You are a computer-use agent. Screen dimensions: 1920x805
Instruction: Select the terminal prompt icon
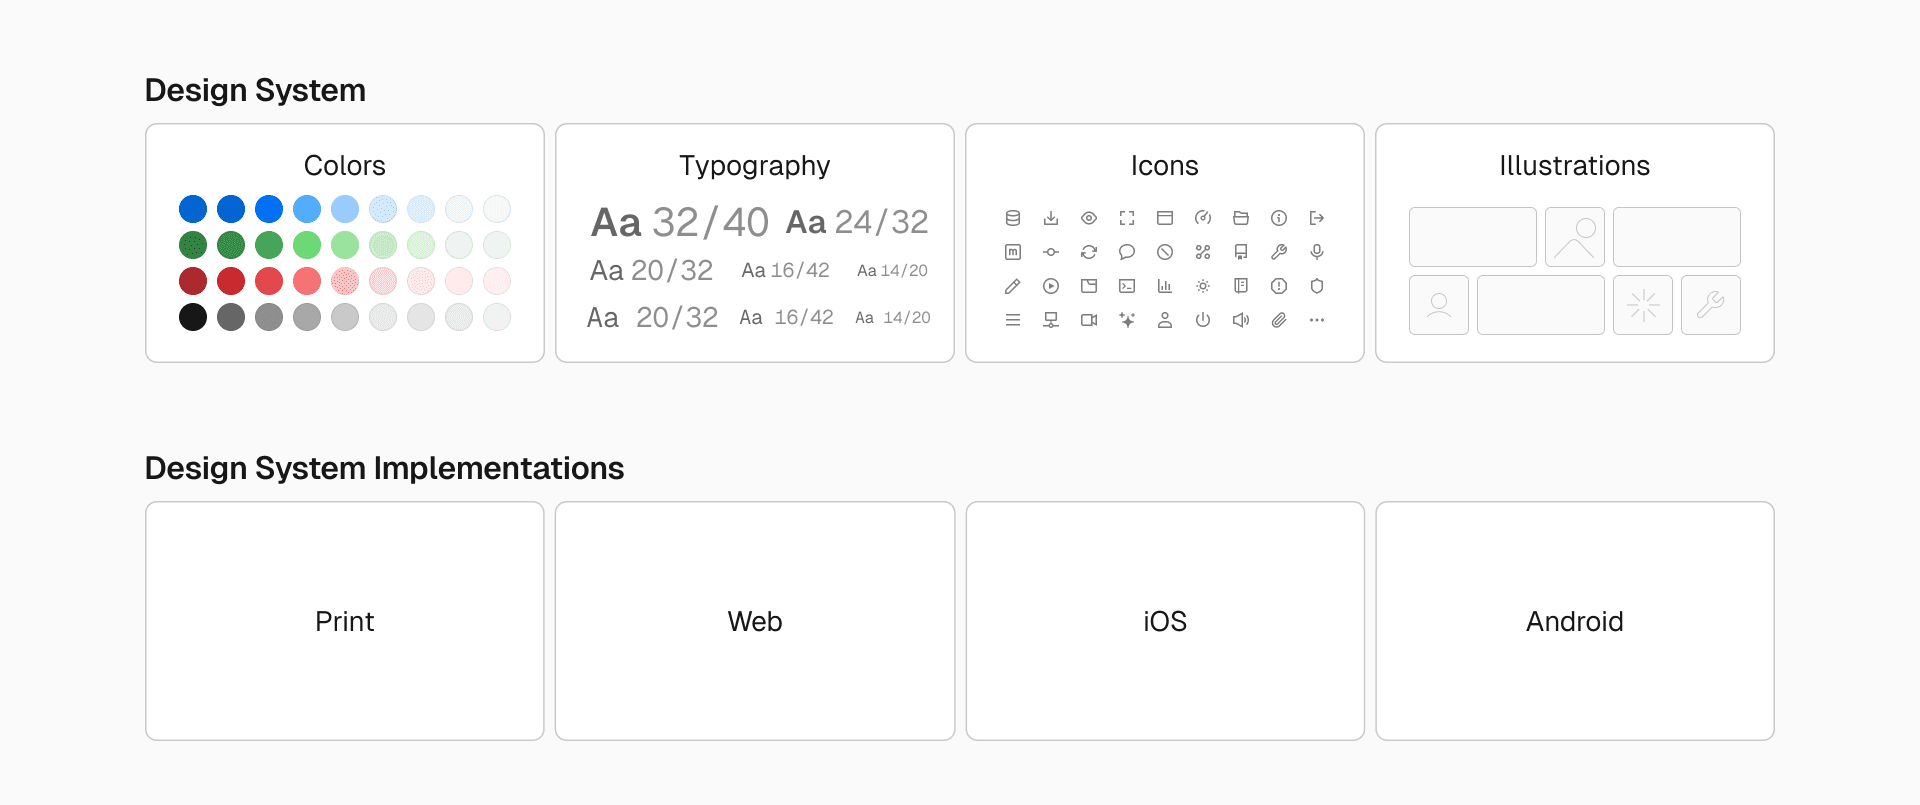[1127, 286]
